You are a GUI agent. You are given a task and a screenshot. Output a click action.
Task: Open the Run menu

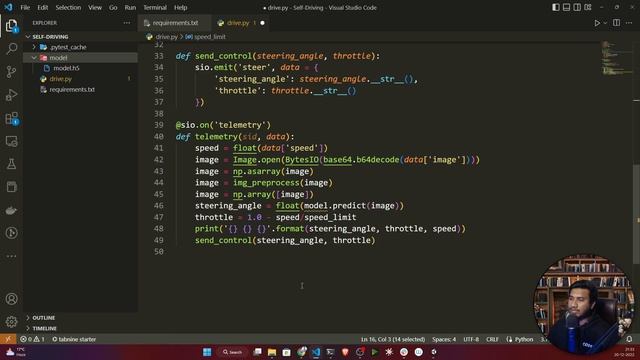click(130, 7)
